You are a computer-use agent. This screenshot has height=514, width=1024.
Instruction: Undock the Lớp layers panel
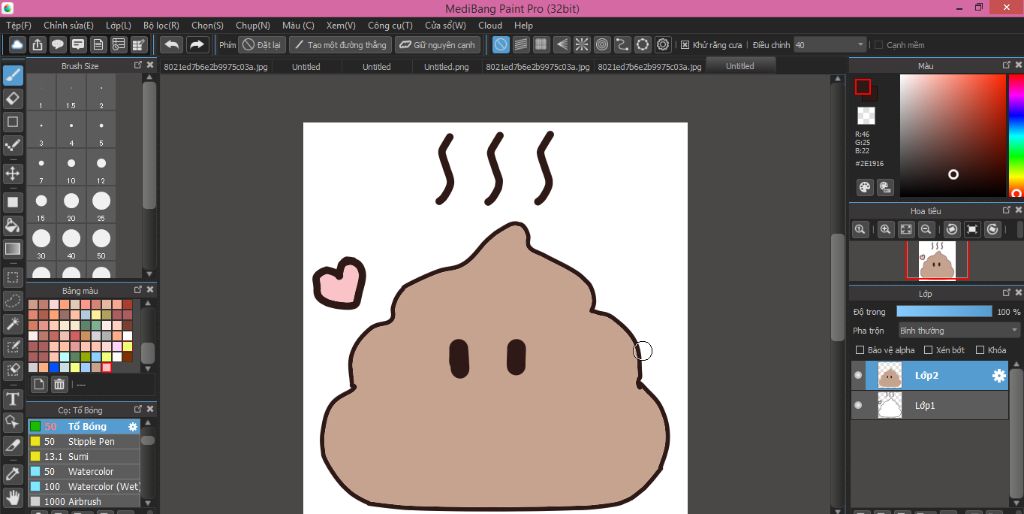coord(1006,294)
